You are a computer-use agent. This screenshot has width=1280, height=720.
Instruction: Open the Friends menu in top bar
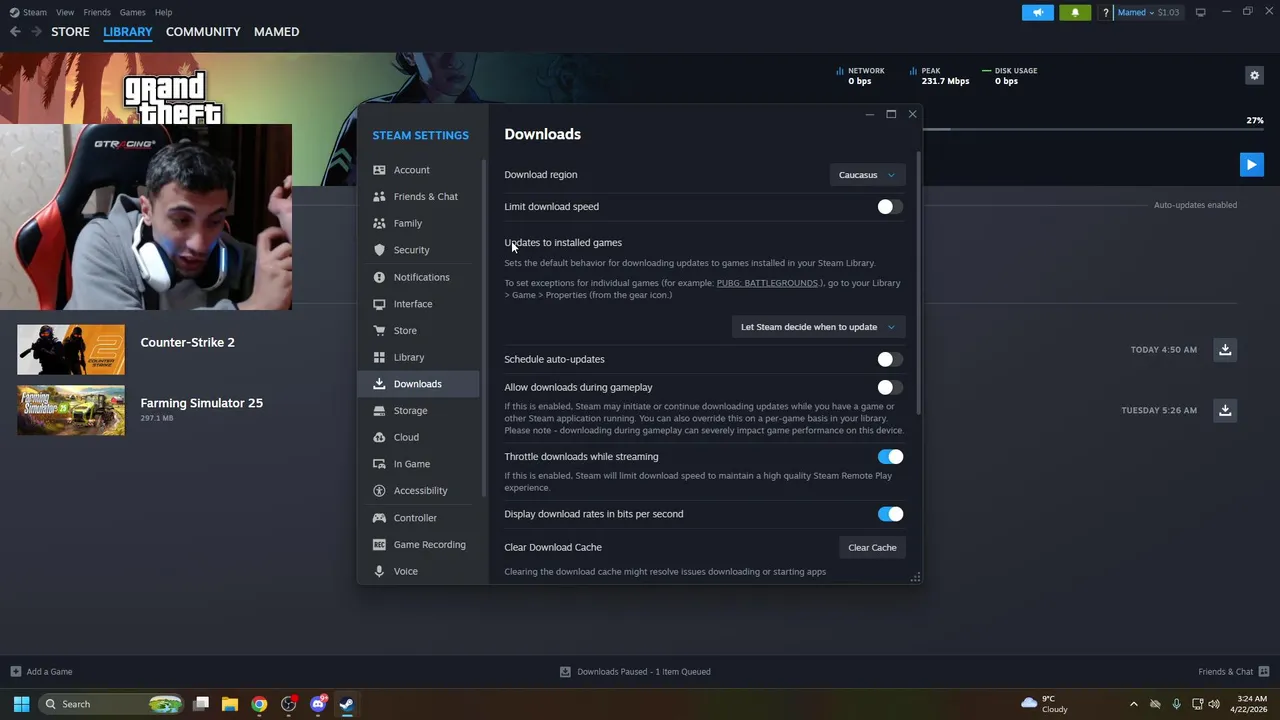click(97, 12)
